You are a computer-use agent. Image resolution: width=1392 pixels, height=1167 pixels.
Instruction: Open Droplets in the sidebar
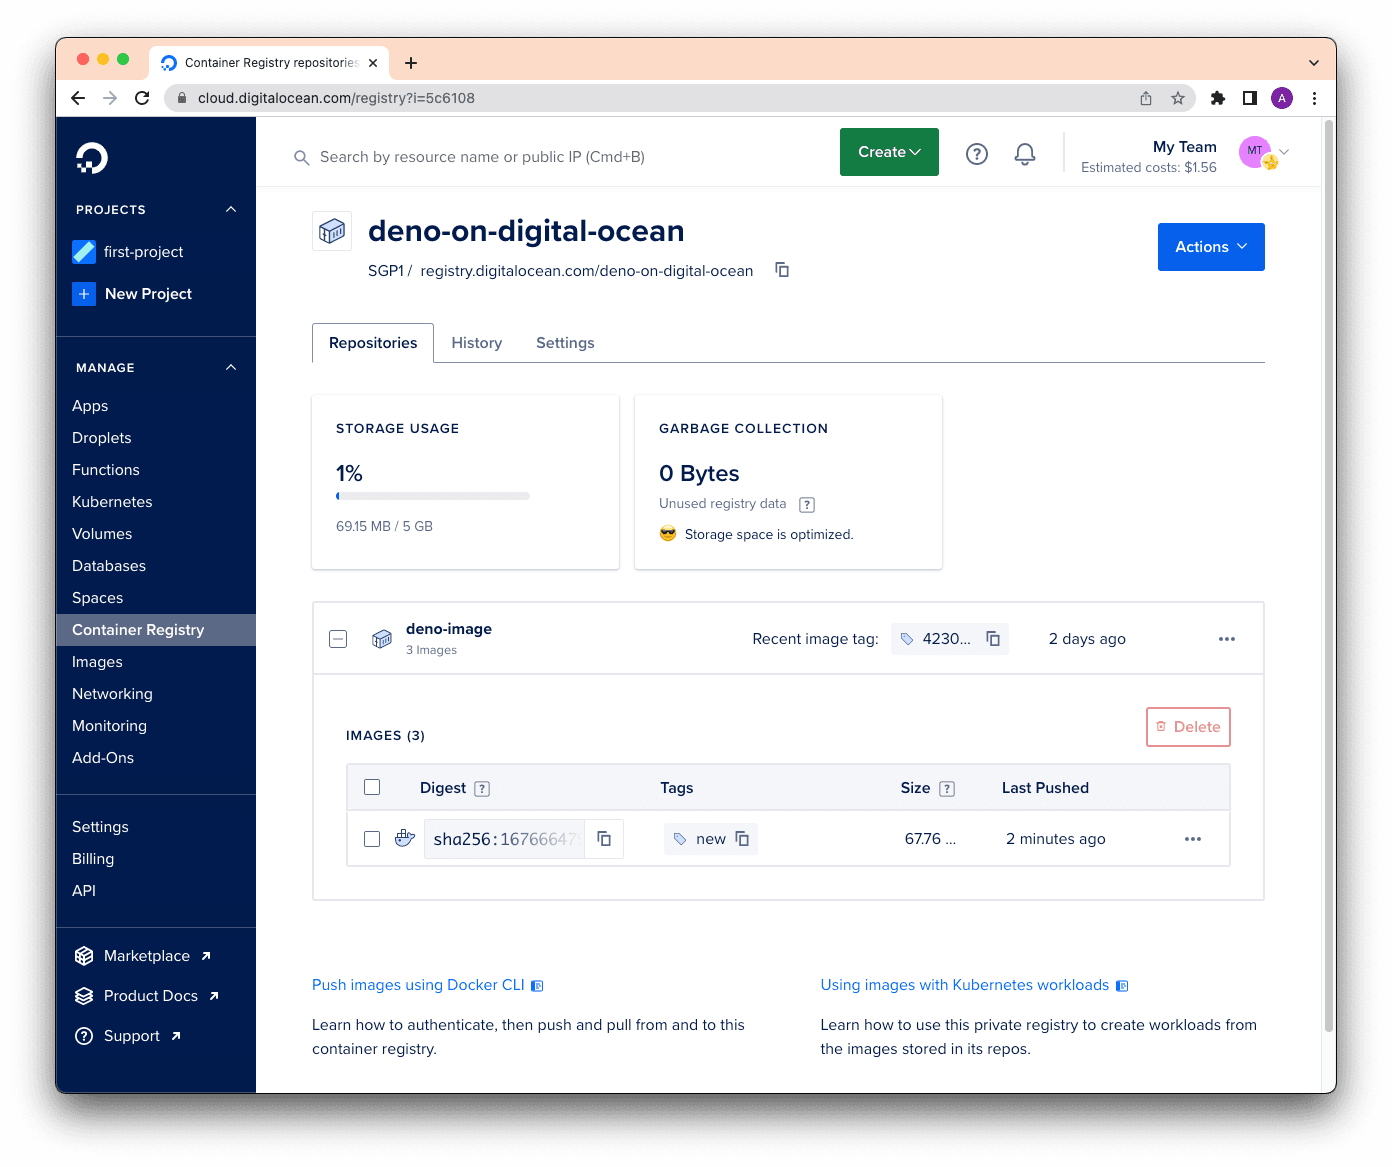102,438
